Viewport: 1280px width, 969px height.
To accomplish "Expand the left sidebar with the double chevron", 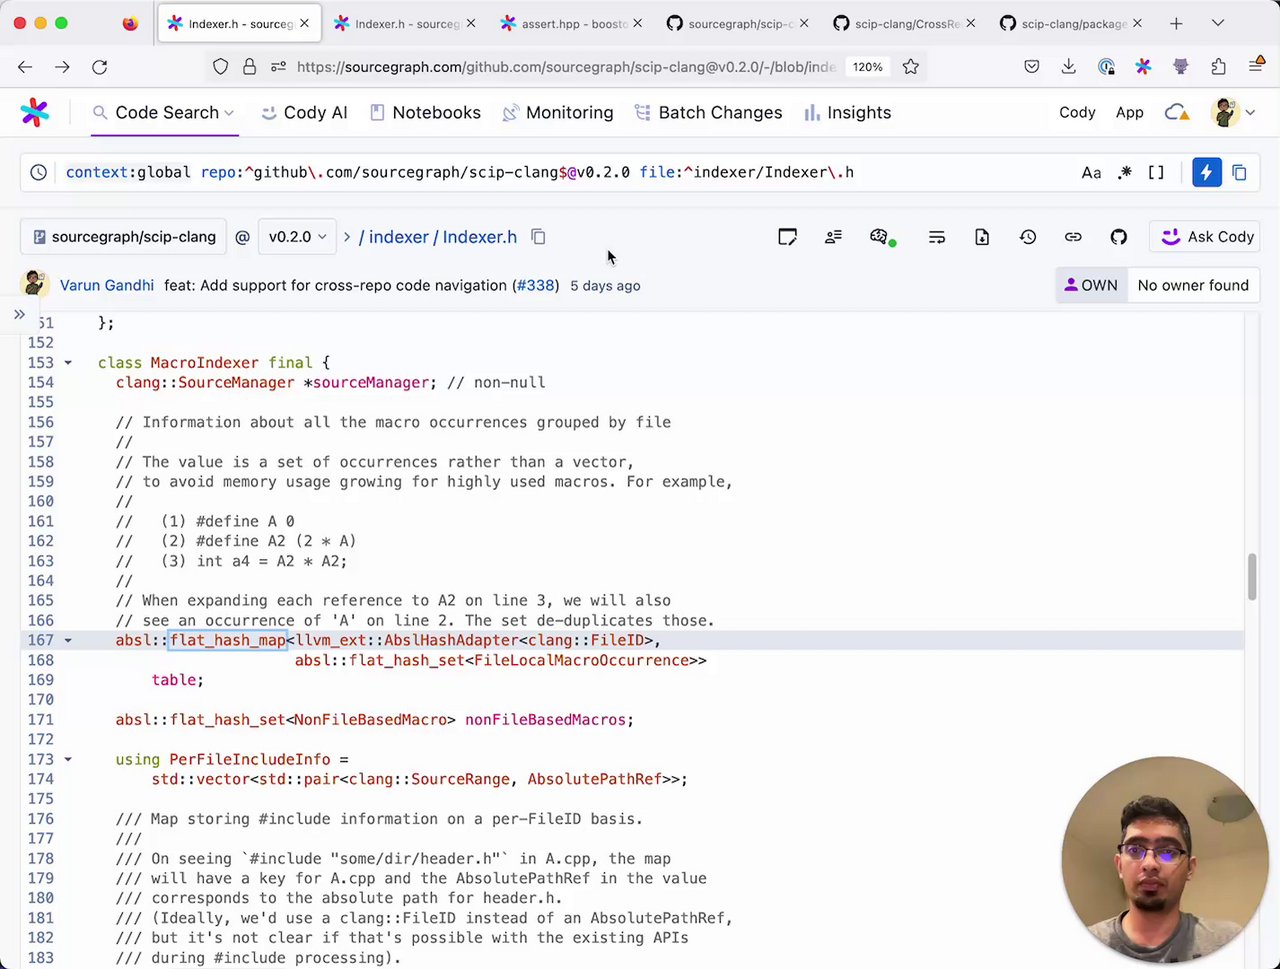I will tap(19, 314).
